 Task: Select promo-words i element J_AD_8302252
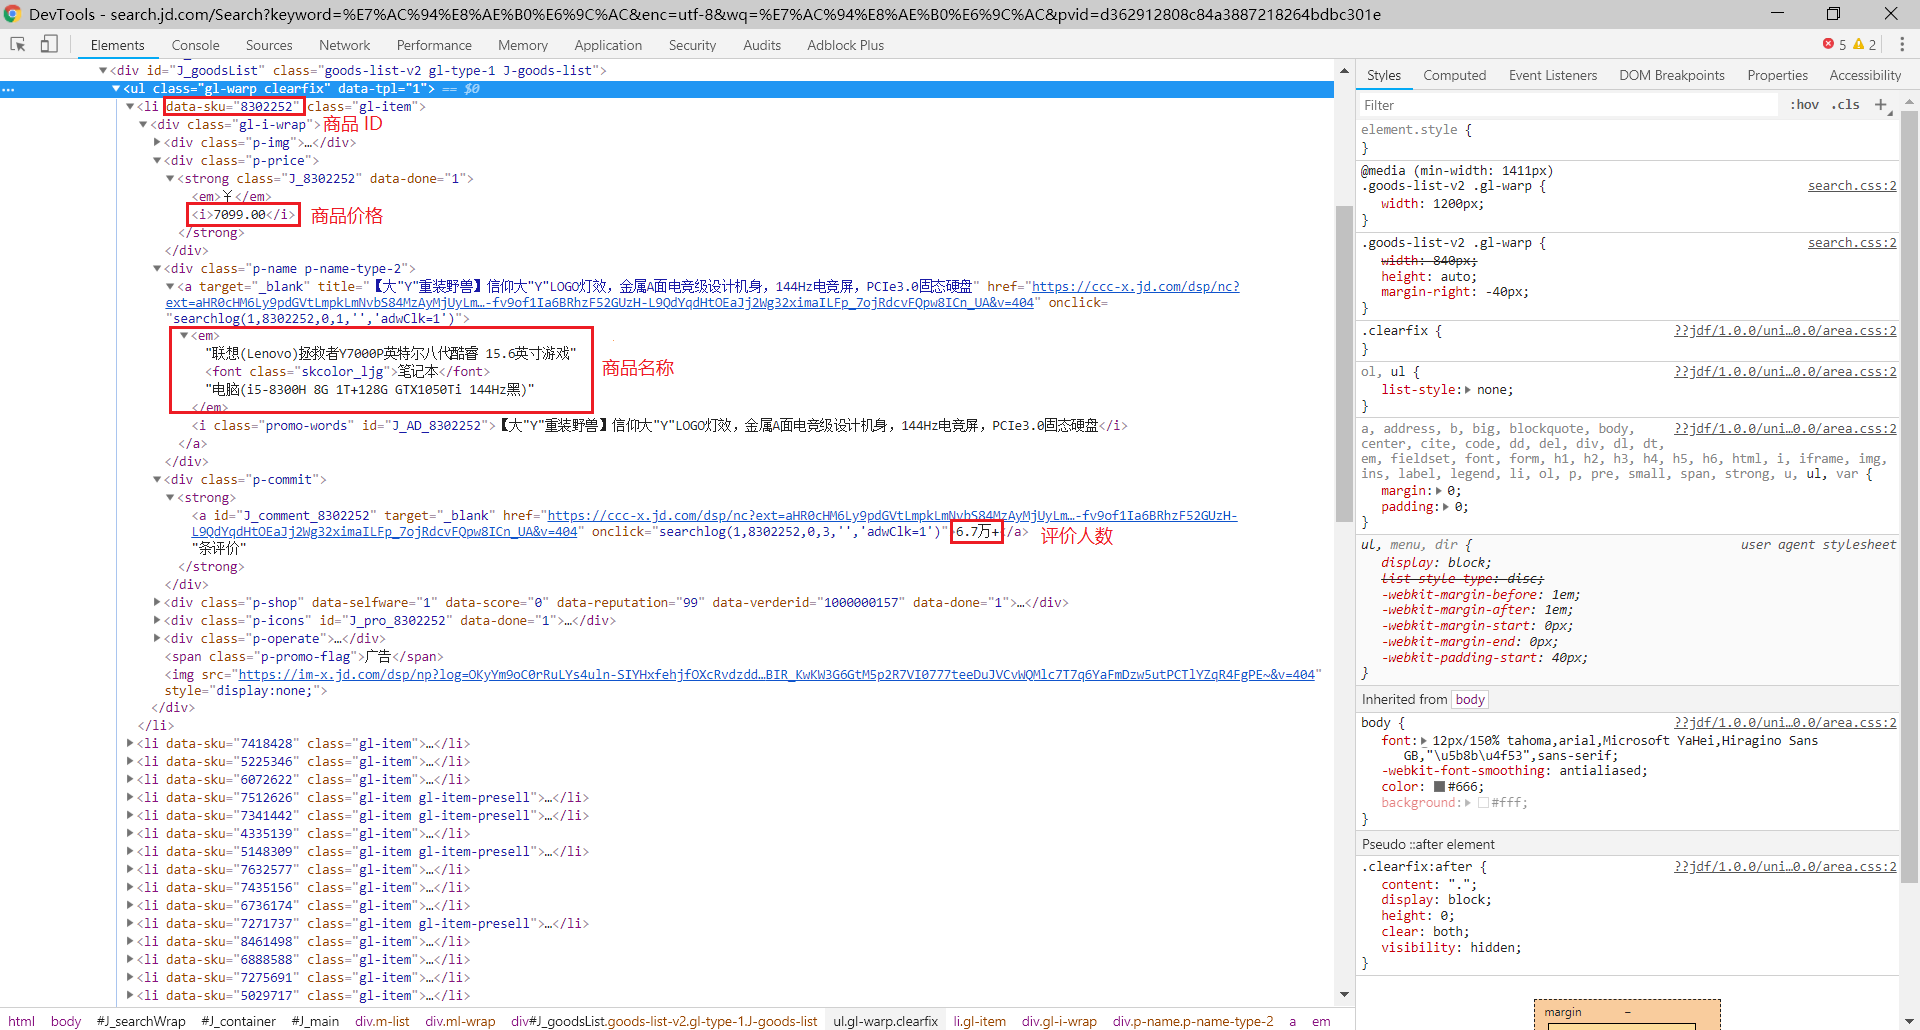click(x=660, y=426)
